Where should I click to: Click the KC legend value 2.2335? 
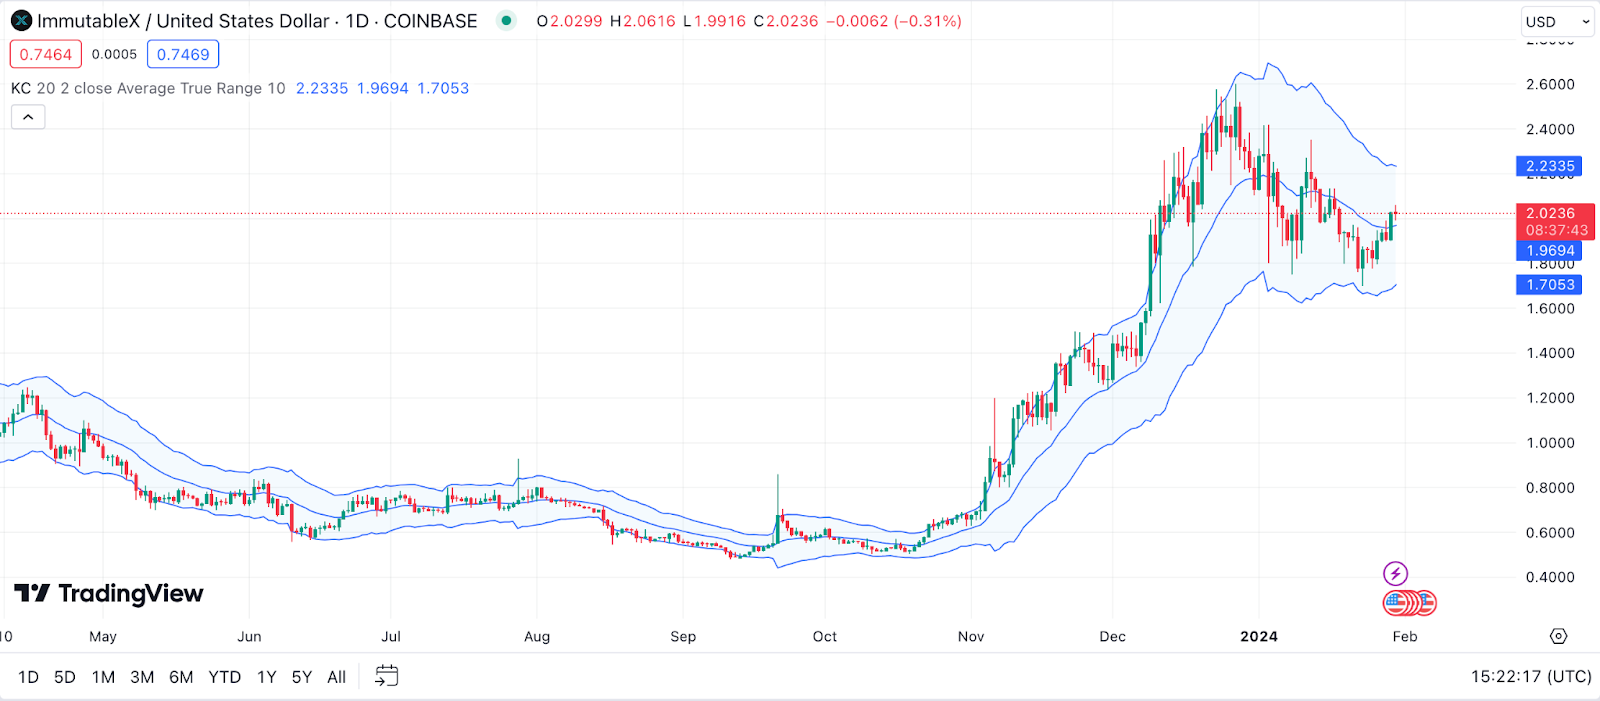(x=322, y=88)
